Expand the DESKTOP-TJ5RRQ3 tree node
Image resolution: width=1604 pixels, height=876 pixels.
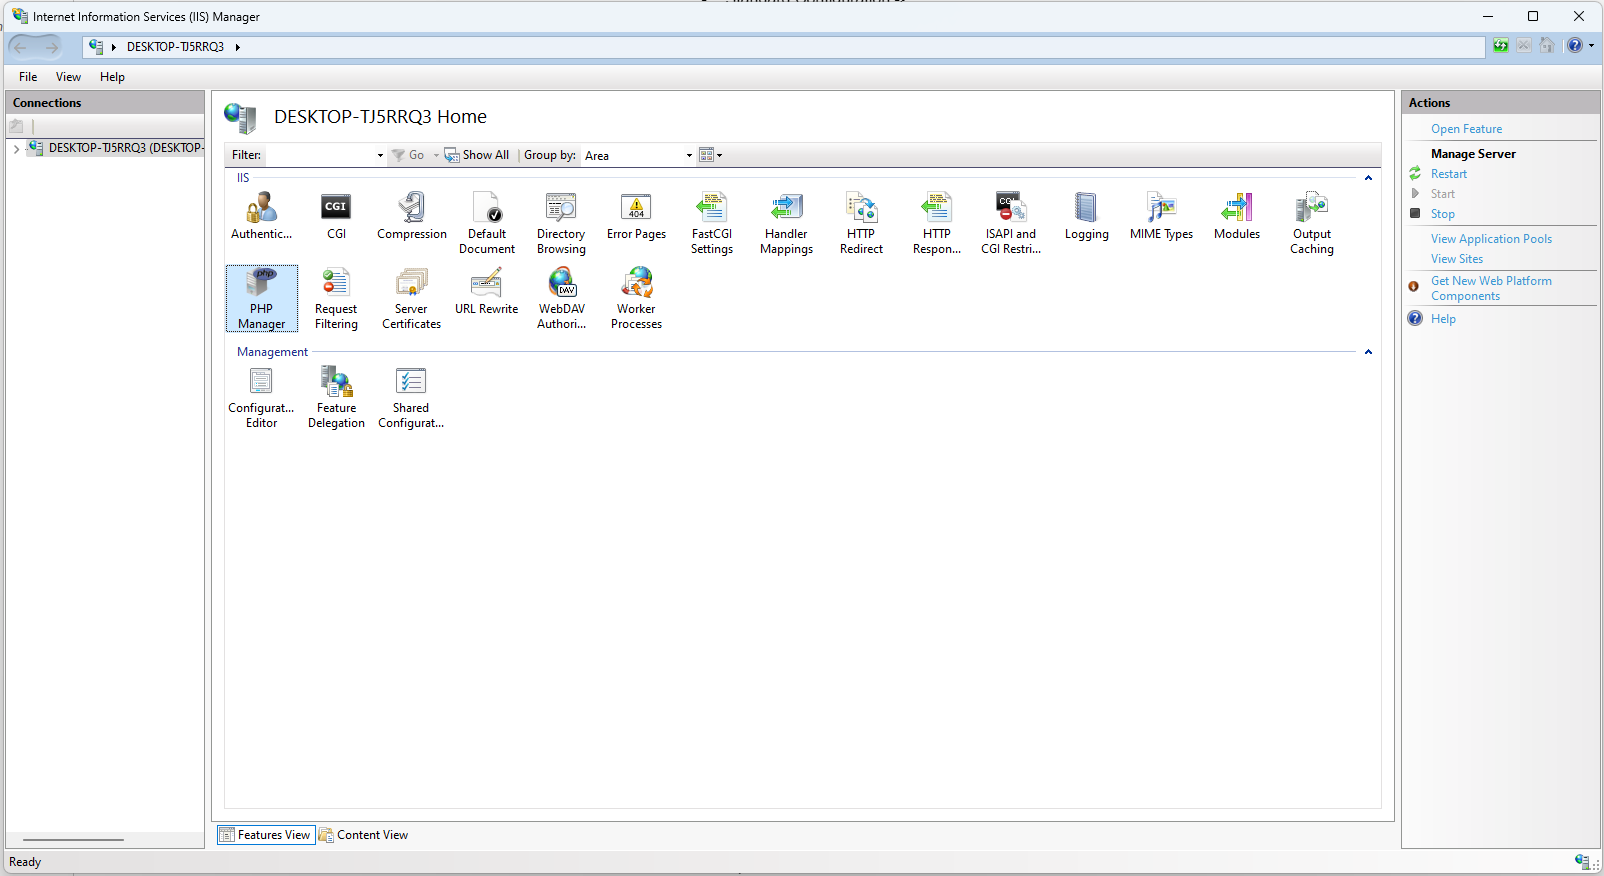pos(16,148)
